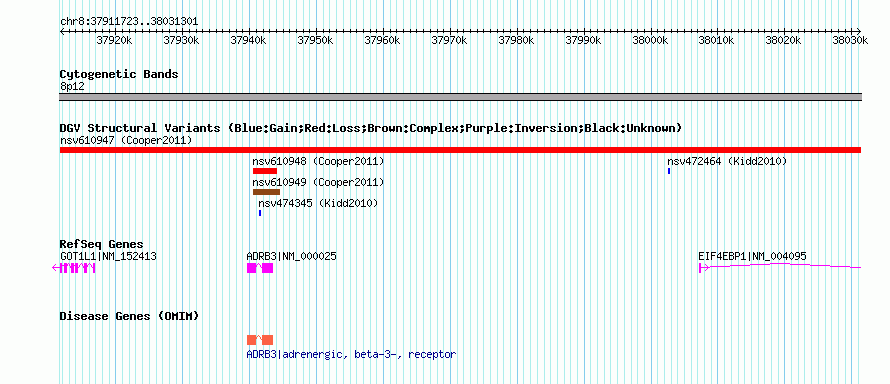Click the EIF4EBP1 gene arrow glyph
Viewport: 890px width, 384px height.
[780, 267]
